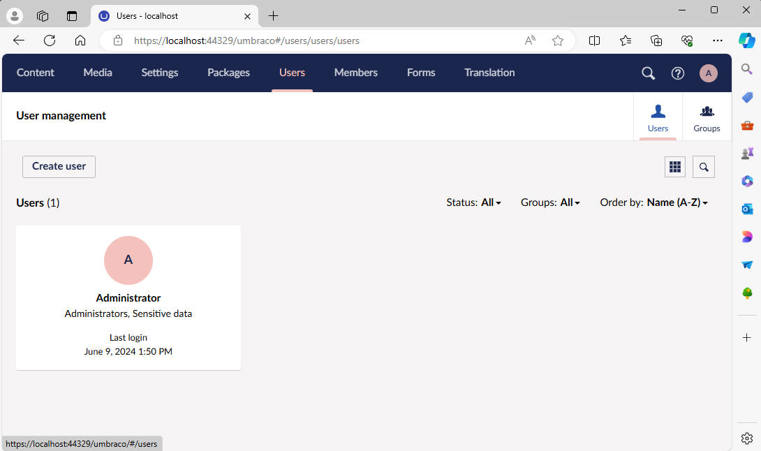Open the Settings section
This screenshot has width=761, height=451.
(159, 72)
